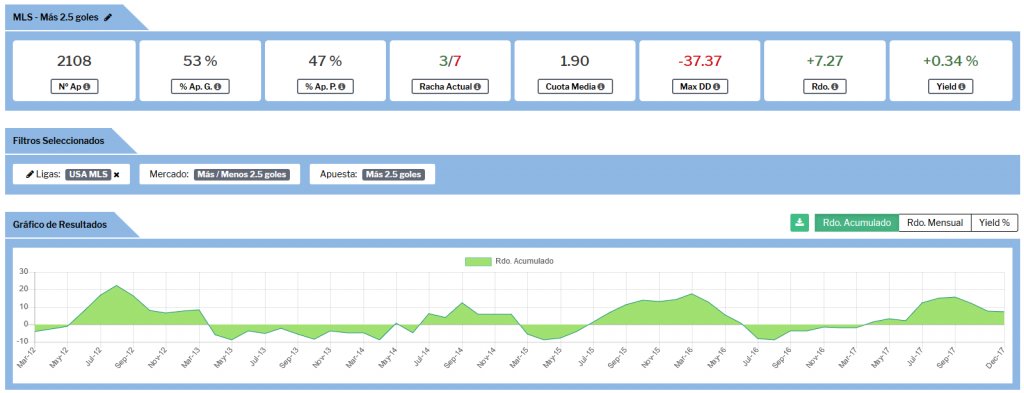The height and width of the screenshot is (393, 1024).
Task: Select the Rdo. Acumulado chart tab
Action: tap(857, 223)
